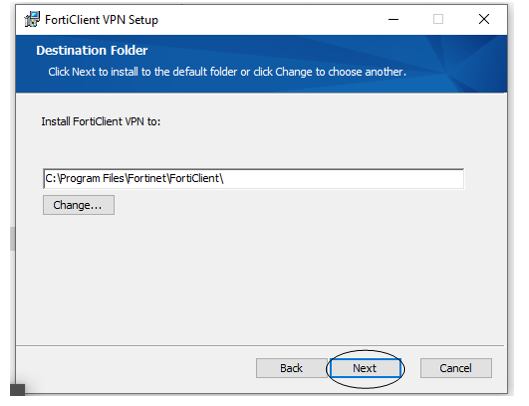This screenshot has height=406, width=529.
Task: Close the FortiClient VPN Setup dialog
Action: pyautogui.click(x=484, y=19)
